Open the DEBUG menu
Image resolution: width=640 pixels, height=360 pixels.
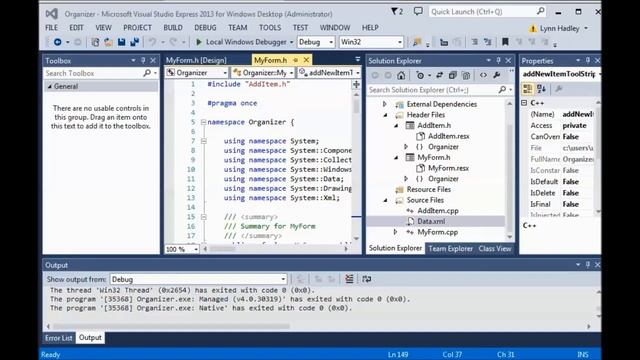click(205, 28)
